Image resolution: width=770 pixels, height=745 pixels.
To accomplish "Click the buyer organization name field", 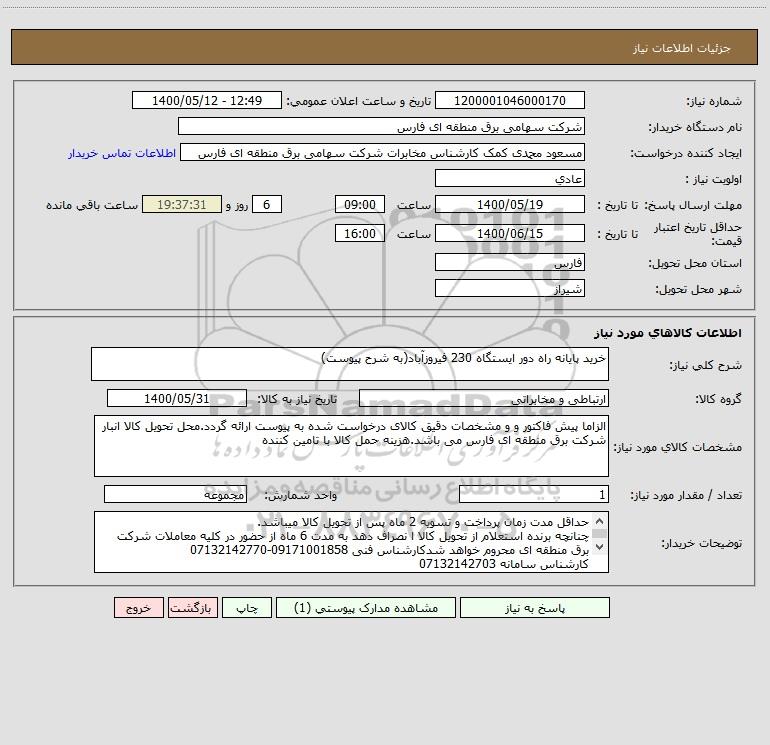I will (381, 126).
